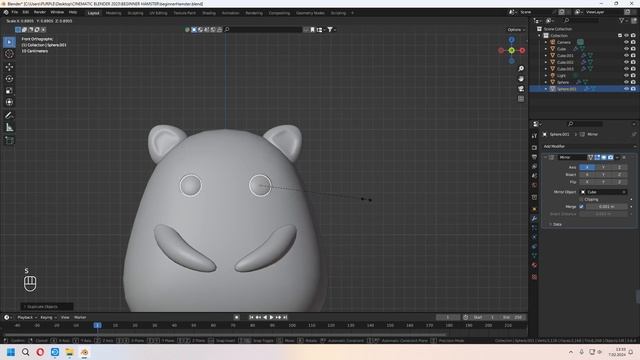Hide Cube in viewport via eye icon
Viewport: 640px width, 360px height.
pos(626,49)
